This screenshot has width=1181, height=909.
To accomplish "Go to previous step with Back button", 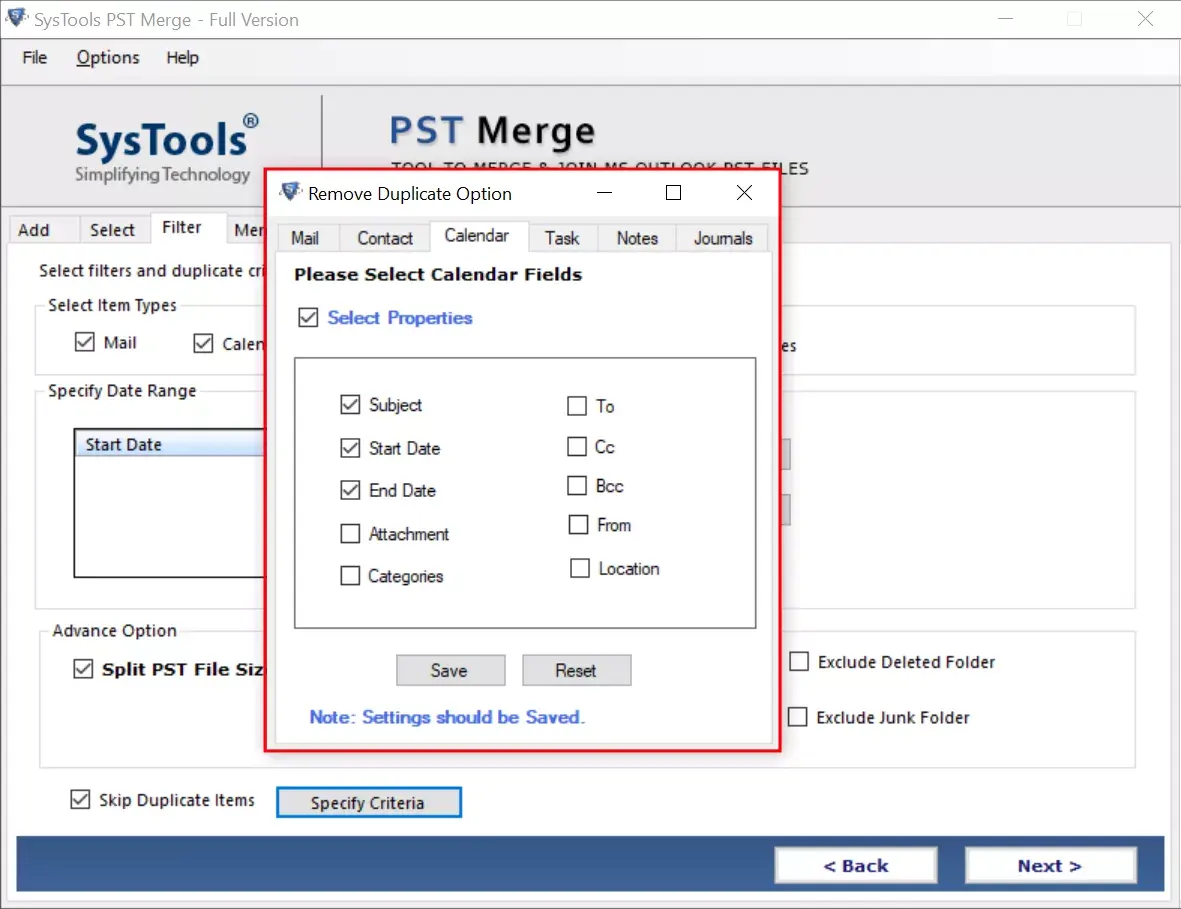I will pos(856,866).
